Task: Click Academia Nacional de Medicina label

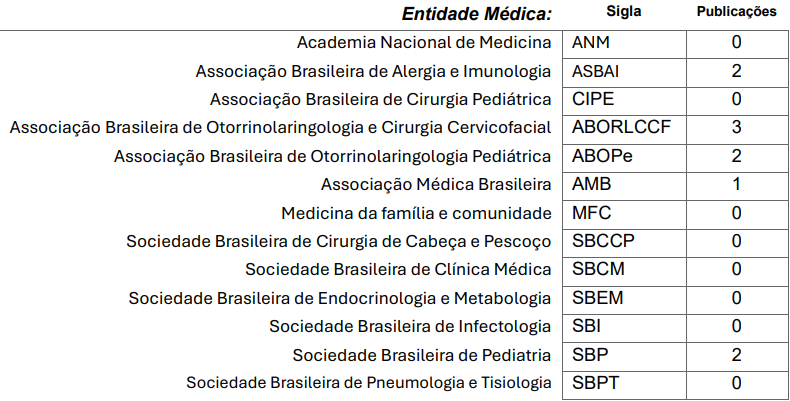Action: pos(424,43)
